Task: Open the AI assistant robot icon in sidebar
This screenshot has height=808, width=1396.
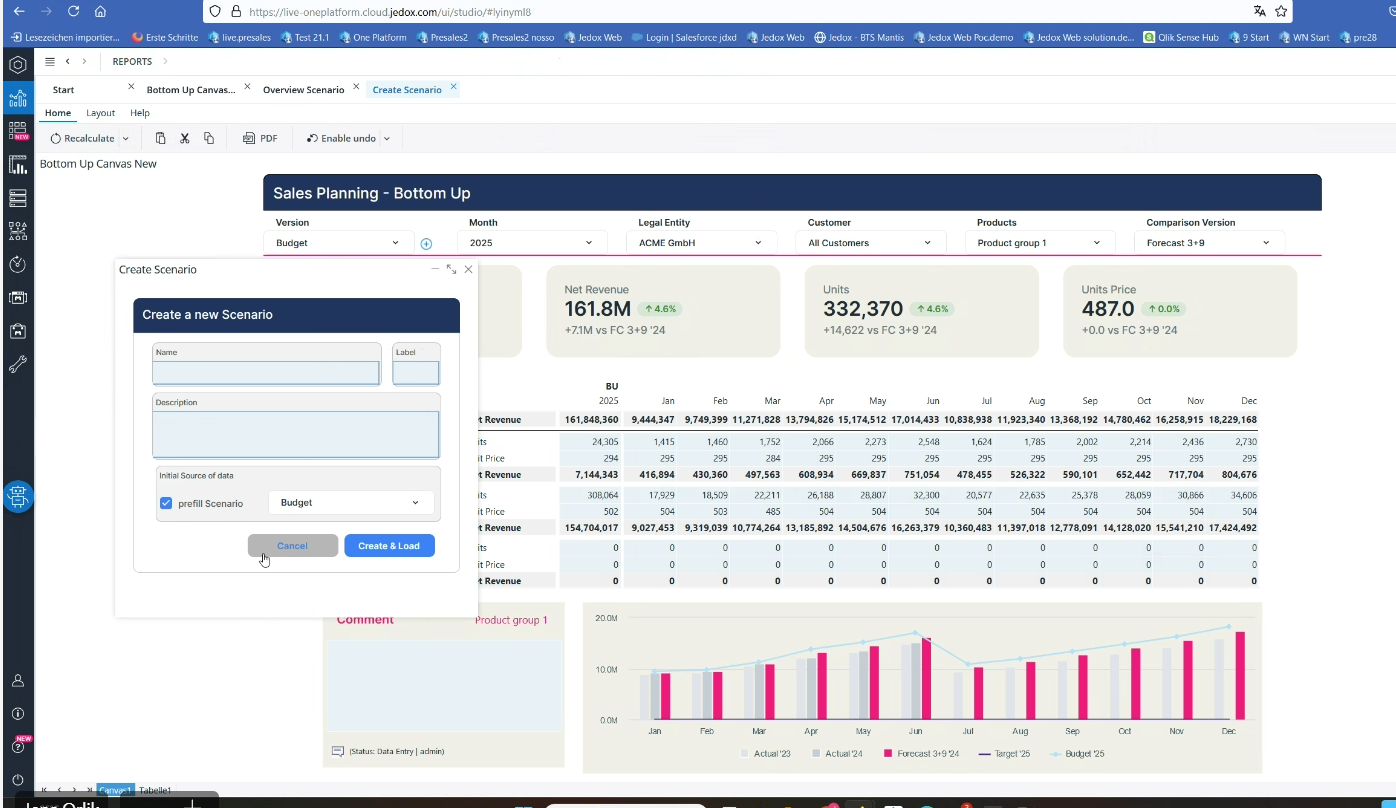Action: pyautogui.click(x=18, y=496)
